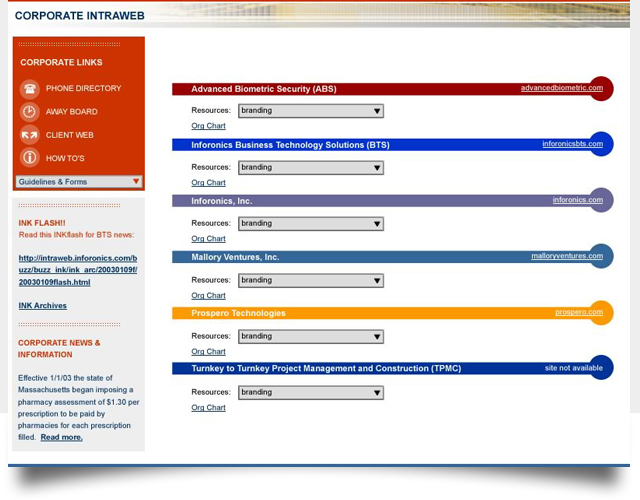Click the Turnkey to Turnkey Project Management heading
Viewport: 640px width, 500px height.
[326, 368]
